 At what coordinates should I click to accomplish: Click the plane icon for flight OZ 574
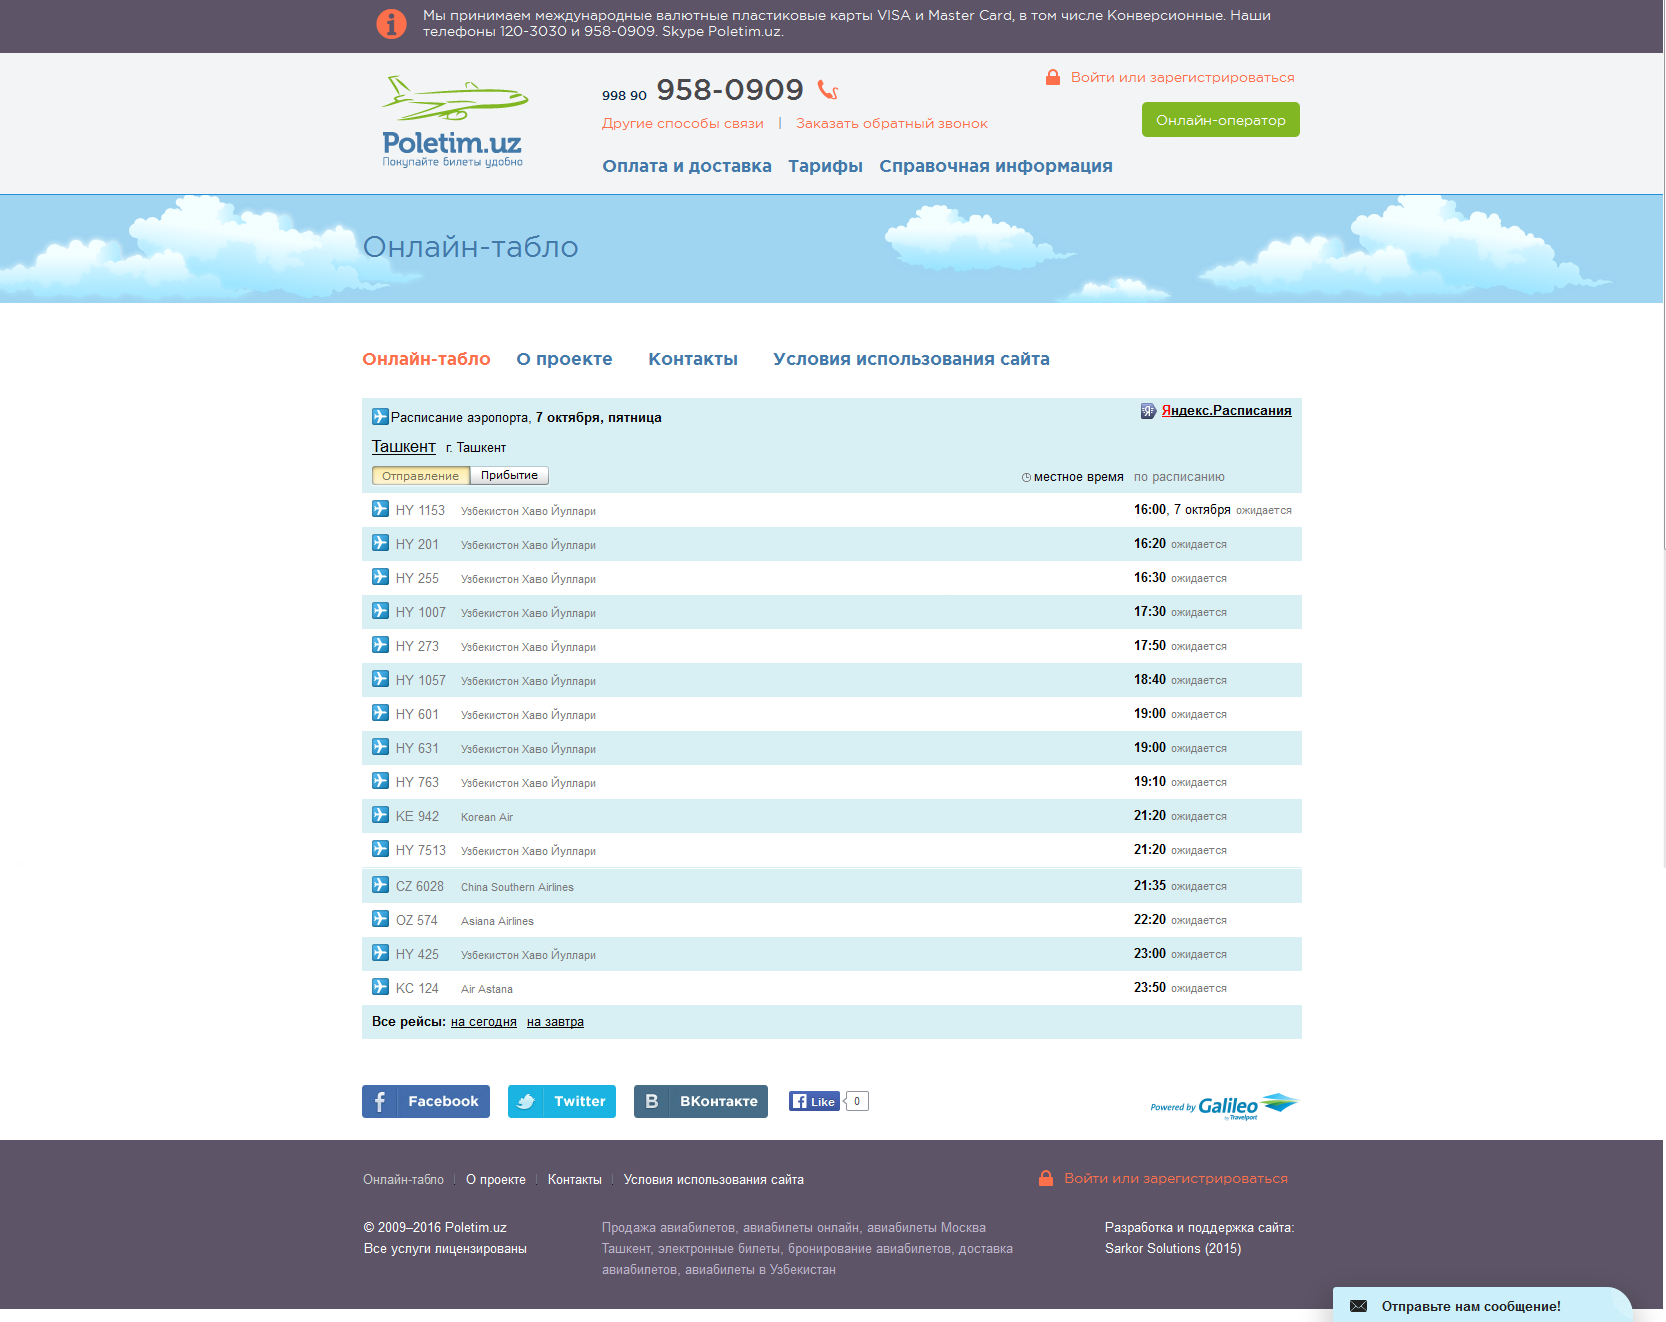point(381,918)
